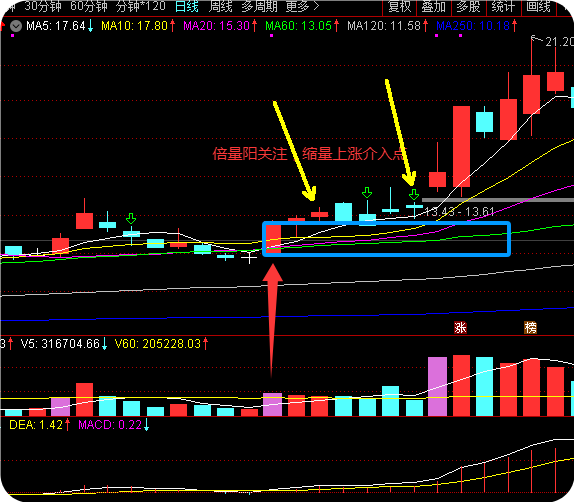Click the orange 榜 badge above the volume panel
This screenshot has width=574, height=502.
[x=530, y=327]
